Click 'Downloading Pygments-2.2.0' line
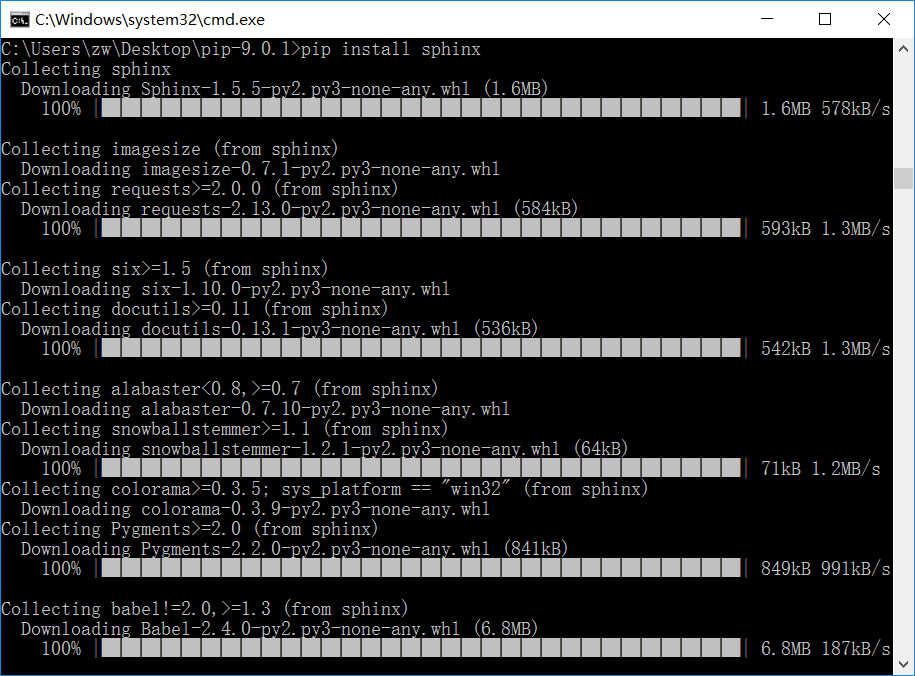Viewport: 915px width, 676px height. pyautogui.click(x=295, y=548)
